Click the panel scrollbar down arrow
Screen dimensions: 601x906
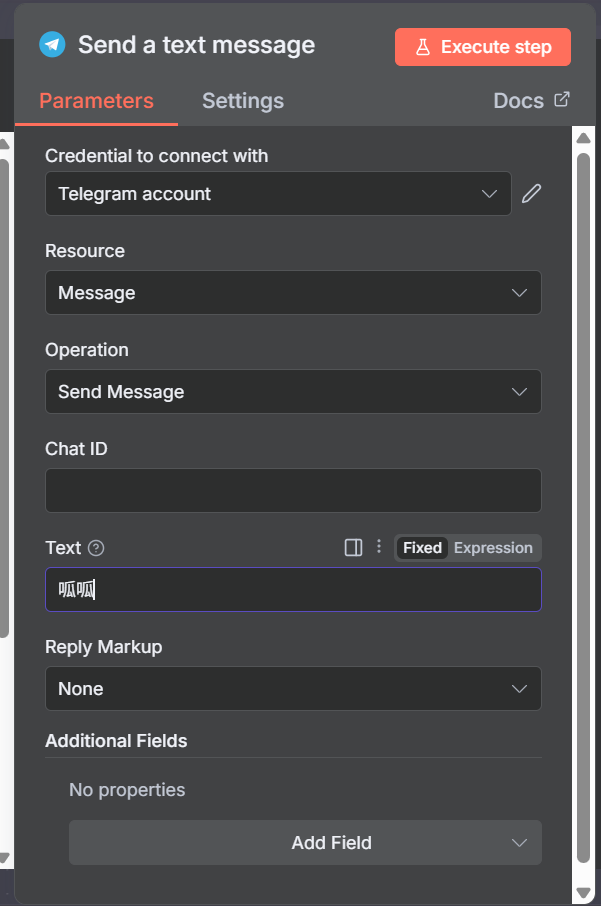click(x=584, y=892)
